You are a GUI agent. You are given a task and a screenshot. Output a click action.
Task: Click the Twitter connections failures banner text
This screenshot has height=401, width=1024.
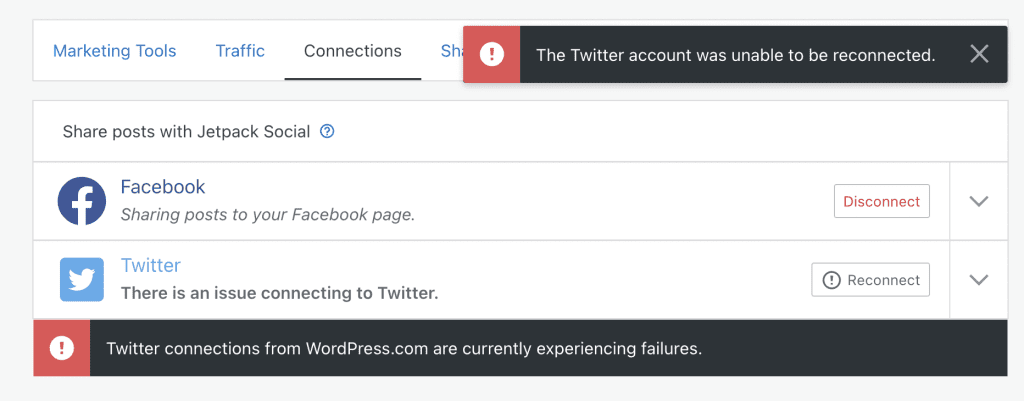click(x=404, y=349)
